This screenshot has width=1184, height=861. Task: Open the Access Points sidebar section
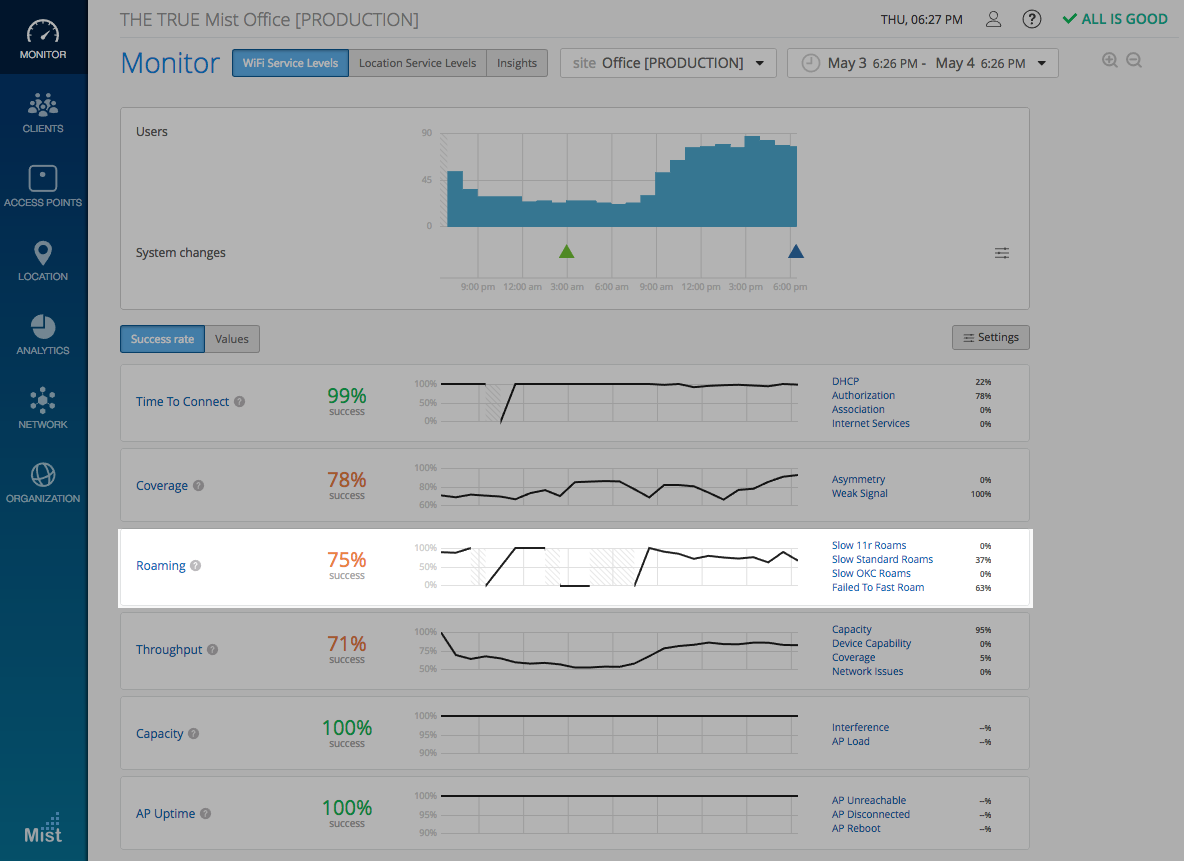[x=43, y=186]
